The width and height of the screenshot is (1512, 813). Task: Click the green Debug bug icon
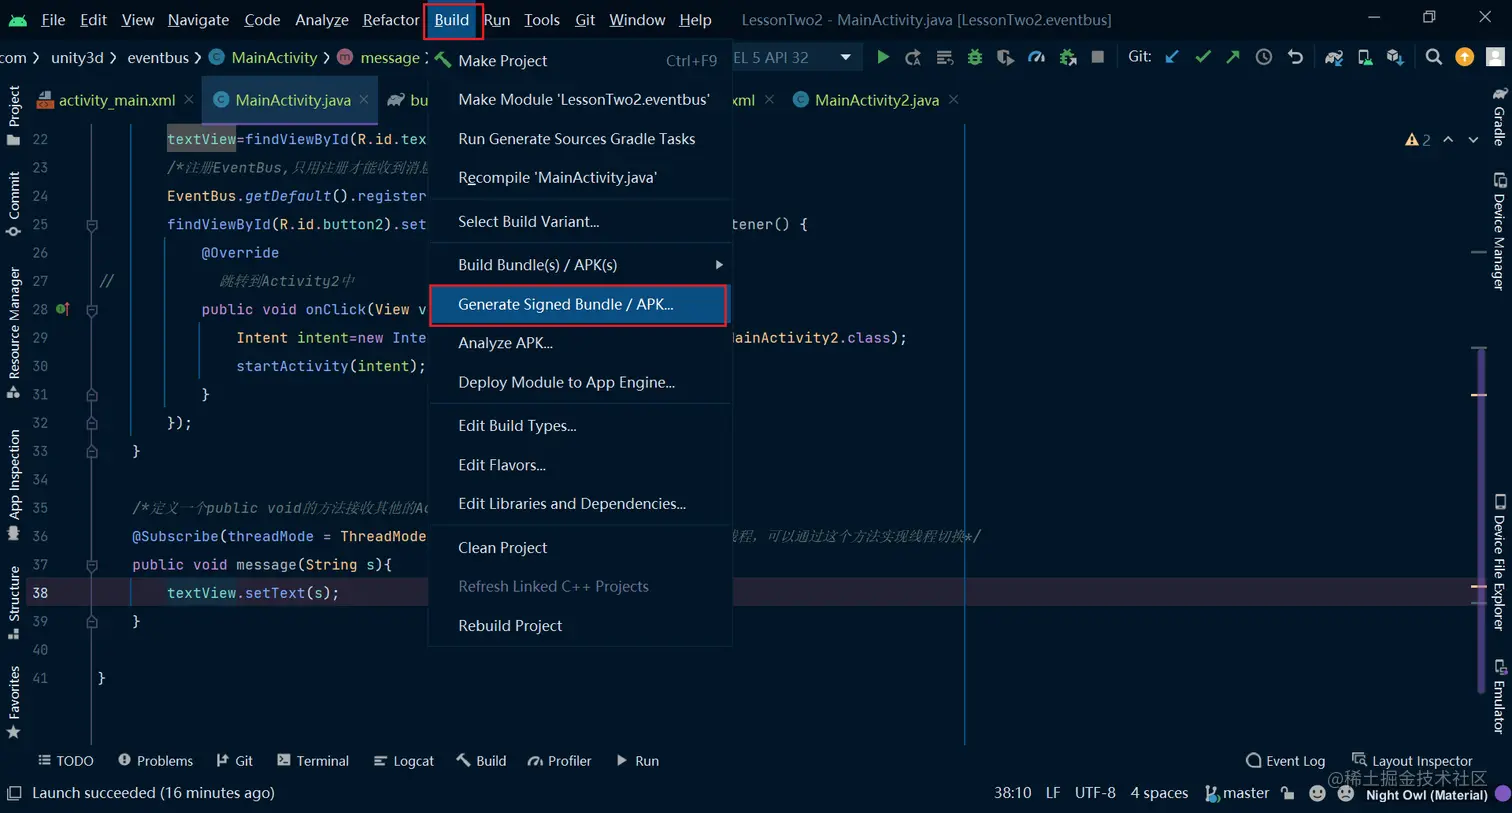point(975,57)
